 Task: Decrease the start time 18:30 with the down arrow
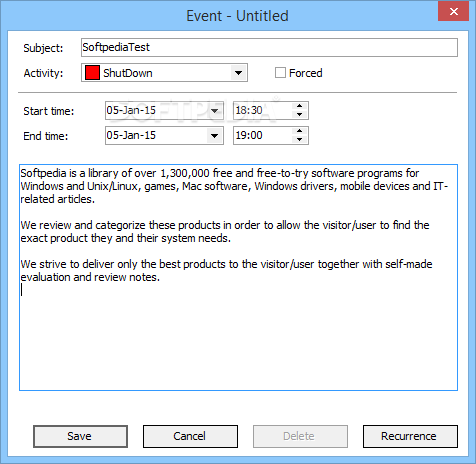[299, 114]
